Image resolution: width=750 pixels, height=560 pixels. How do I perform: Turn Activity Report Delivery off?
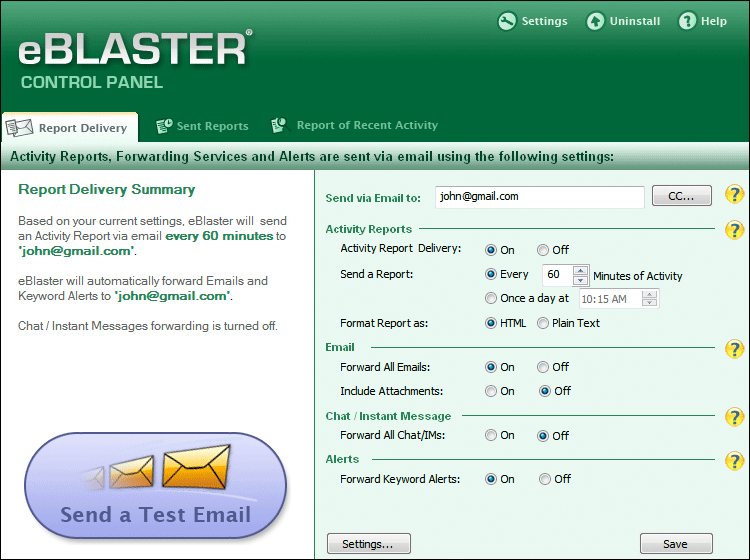click(543, 250)
